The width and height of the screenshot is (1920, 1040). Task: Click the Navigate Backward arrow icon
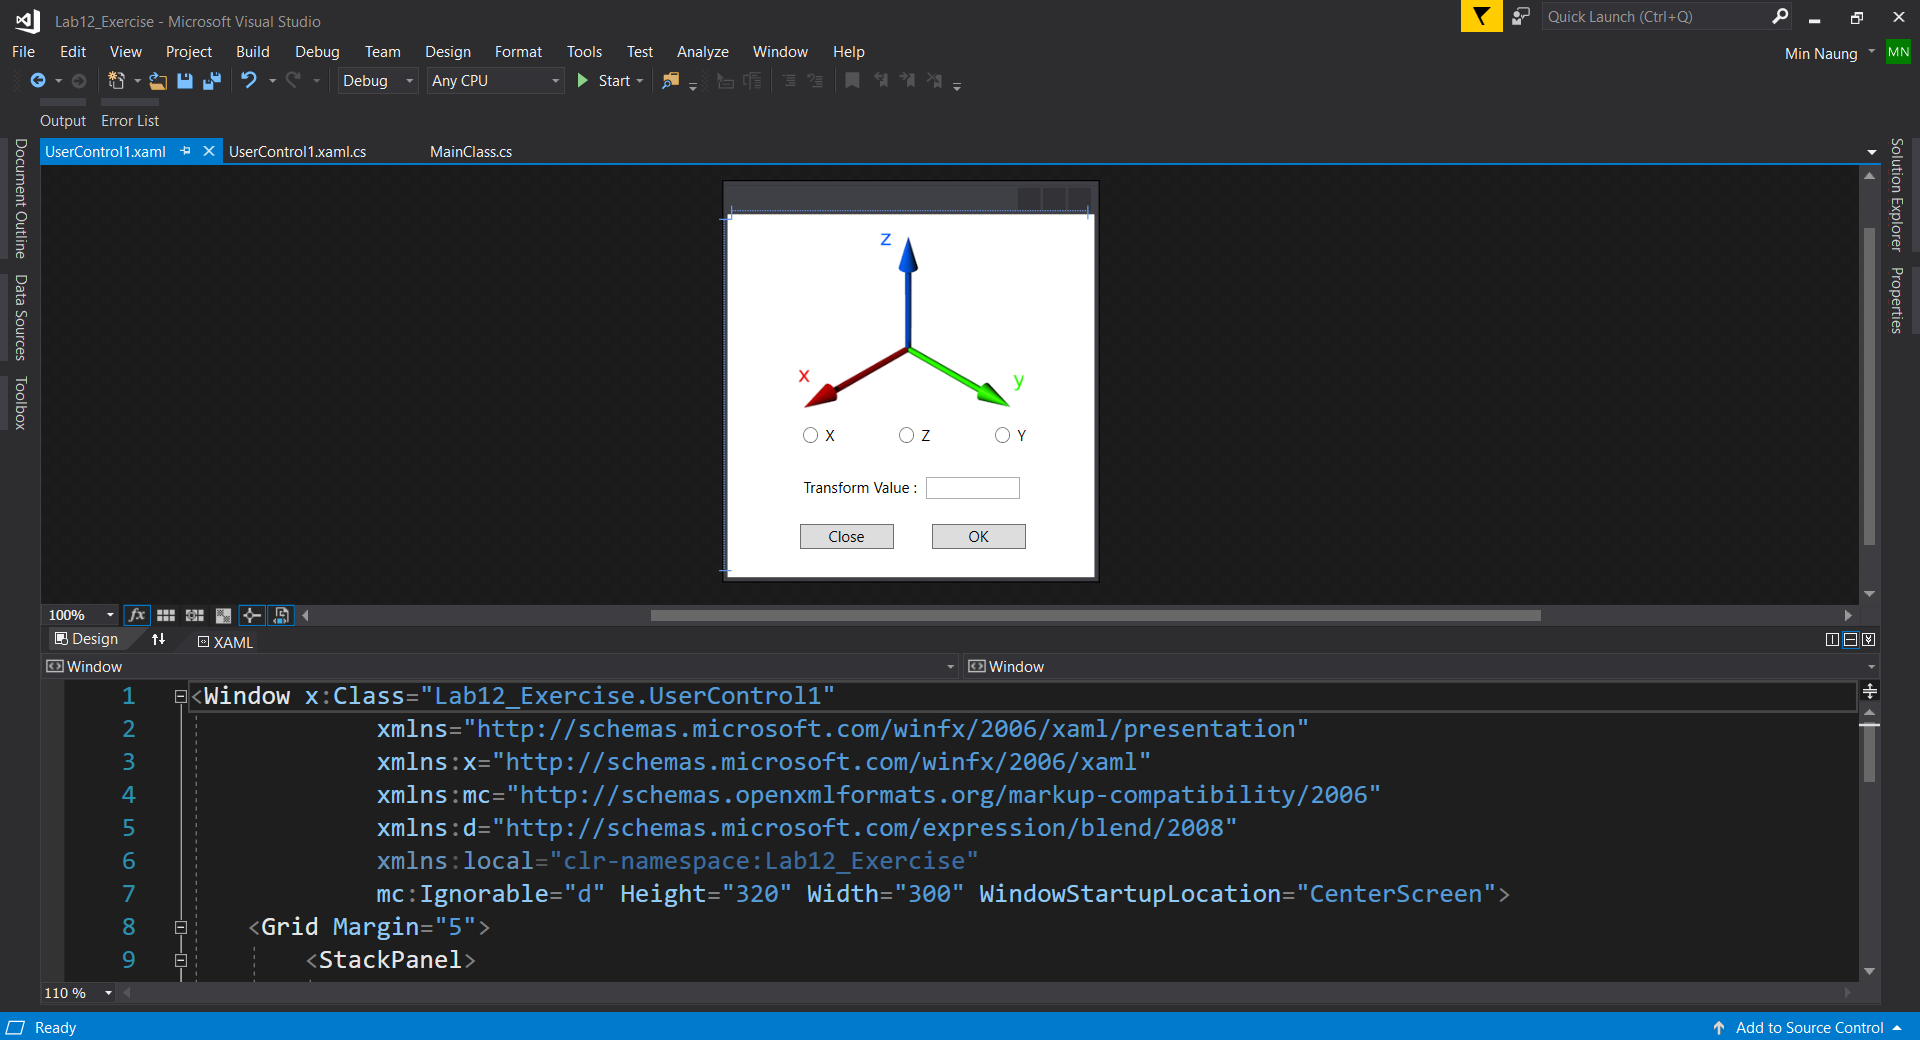click(38, 81)
